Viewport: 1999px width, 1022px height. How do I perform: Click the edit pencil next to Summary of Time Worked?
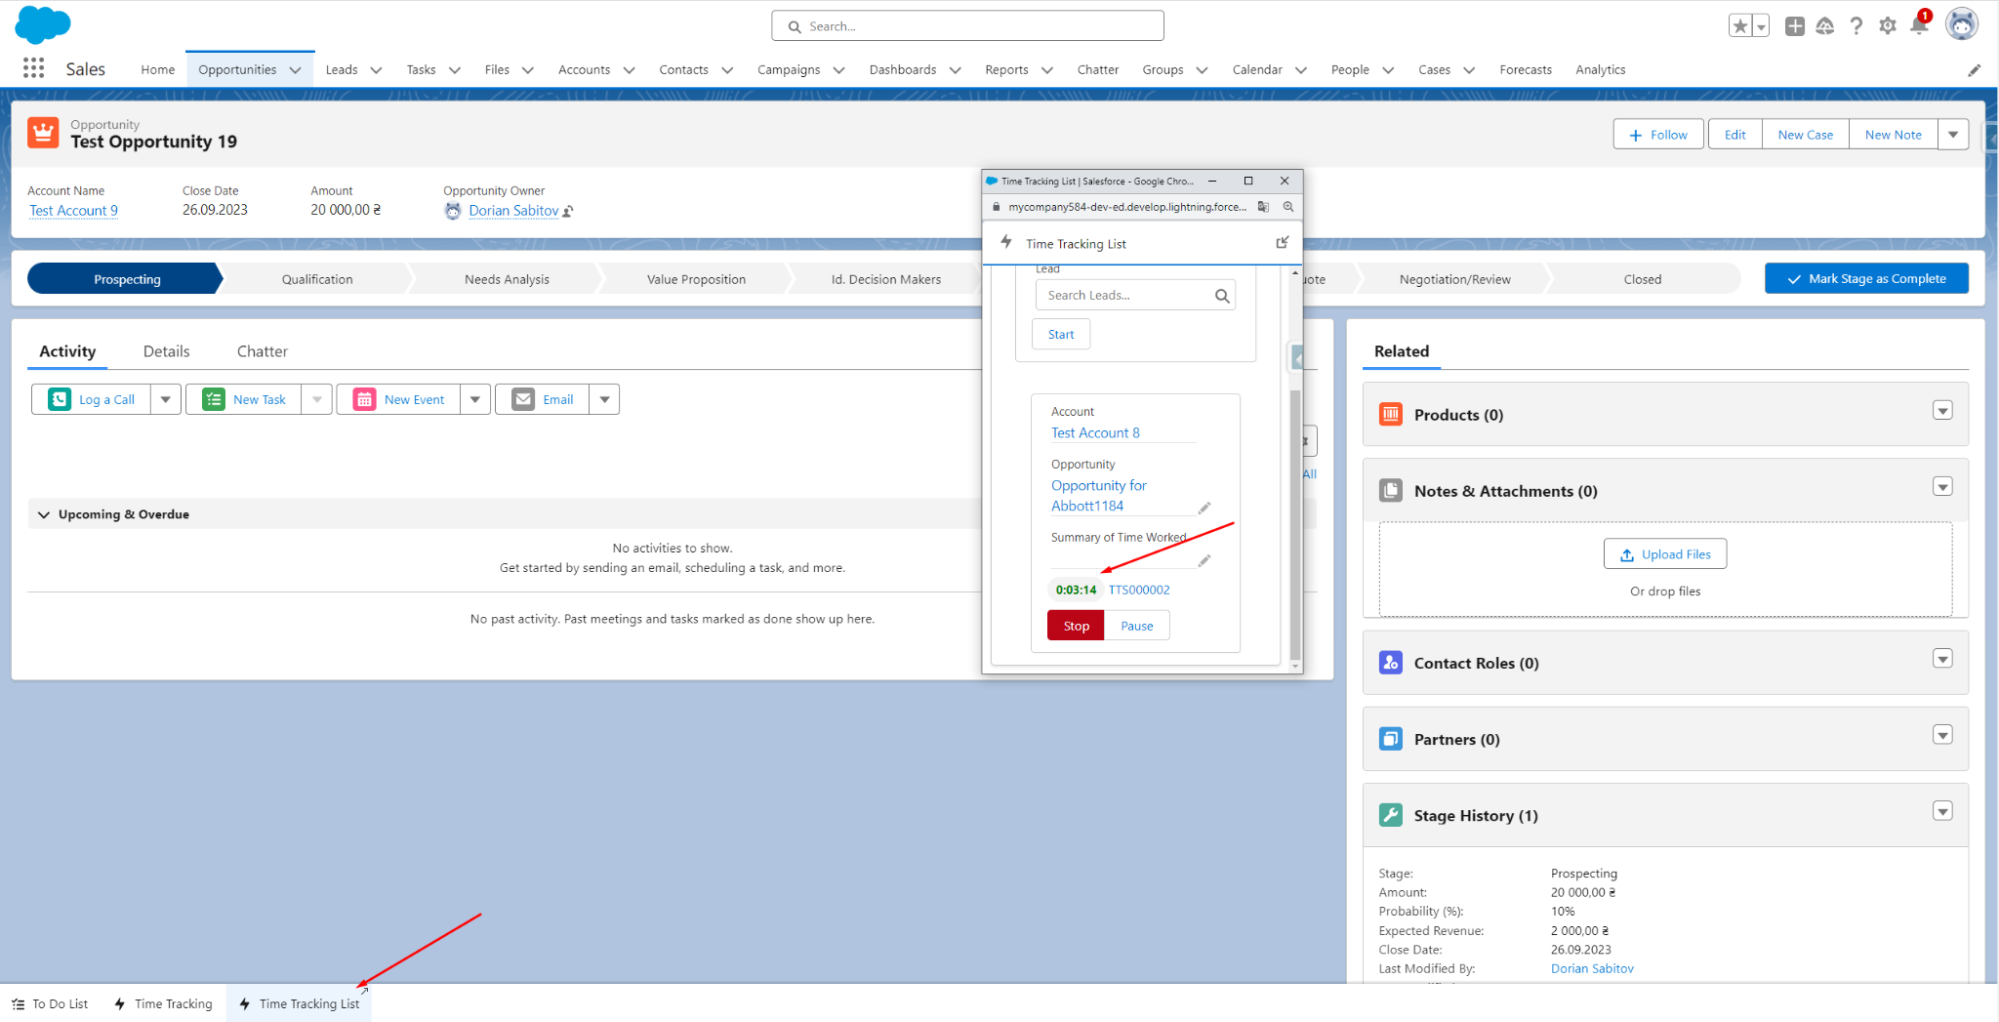pos(1205,560)
